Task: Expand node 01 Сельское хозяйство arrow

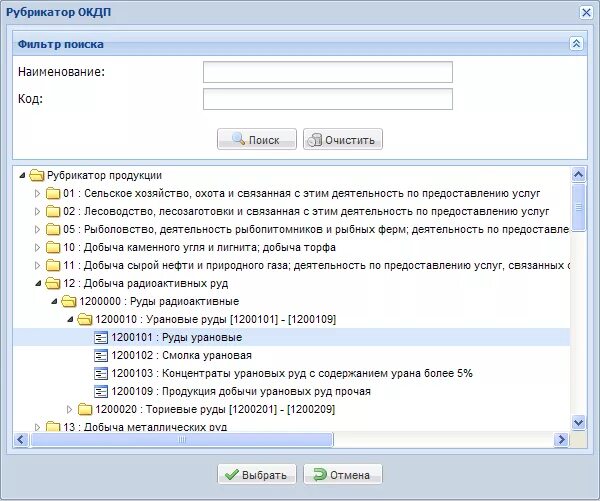Action: pyautogui.click(x=38, y=193)
